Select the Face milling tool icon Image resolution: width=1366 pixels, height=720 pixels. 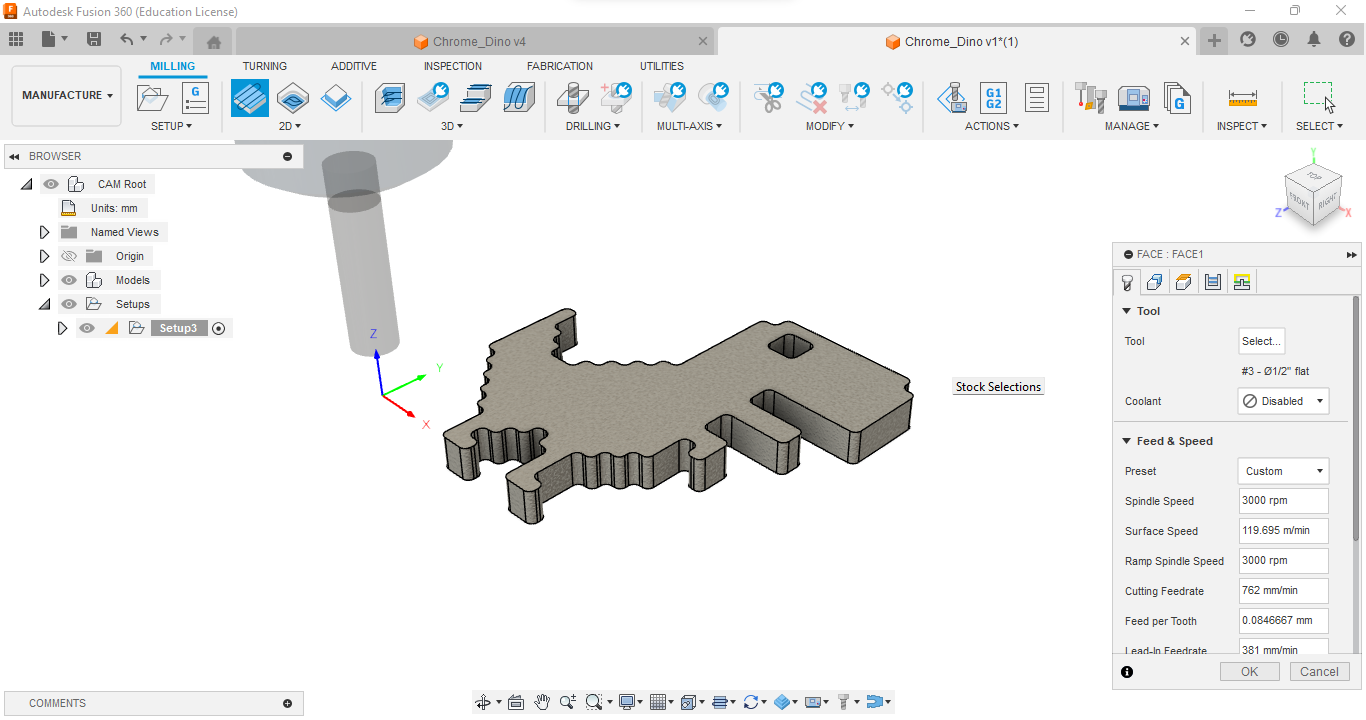click(250, 98)
